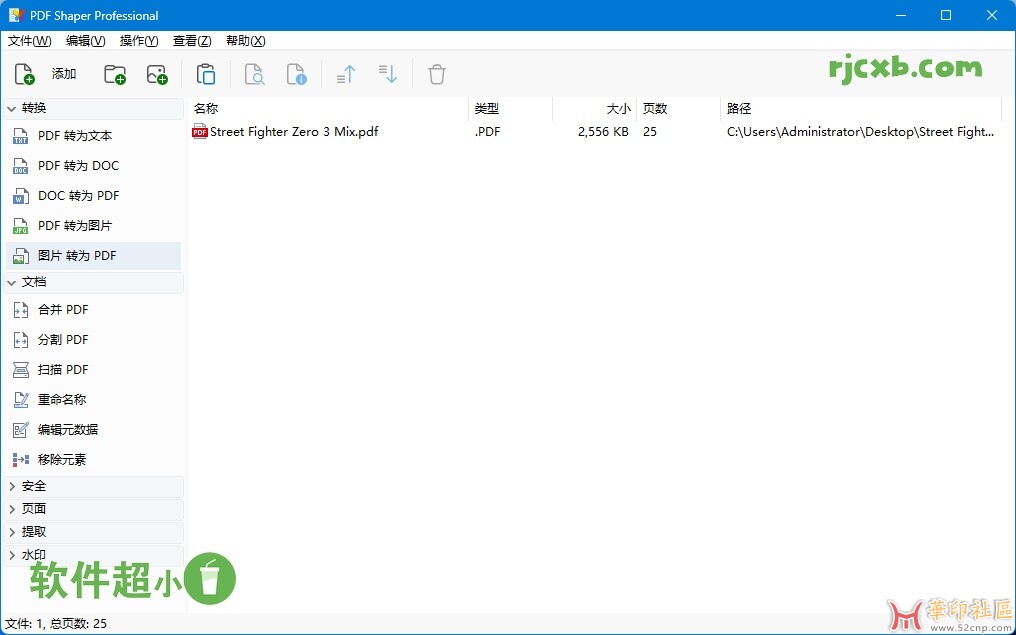Click the page count 25 cell
Image resolution: width=1016 pixels, height=635 pixels.
click(x=650, y=132)
